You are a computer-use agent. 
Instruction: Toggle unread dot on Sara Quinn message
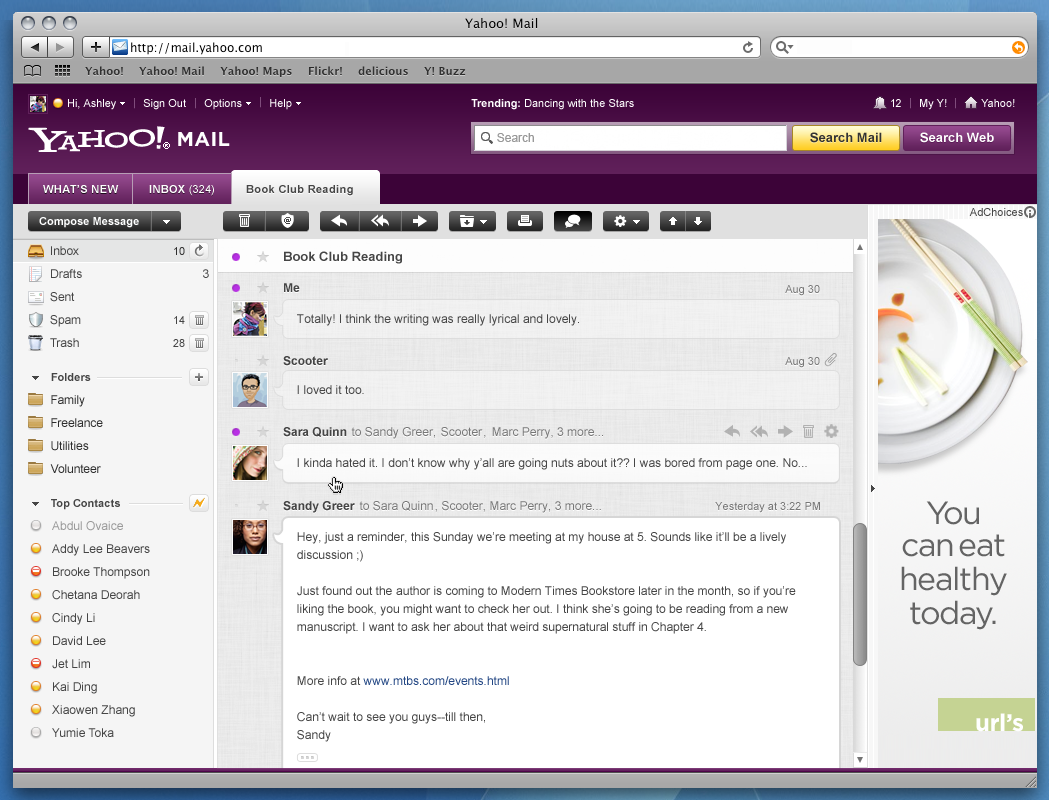[x=236, y=432]
